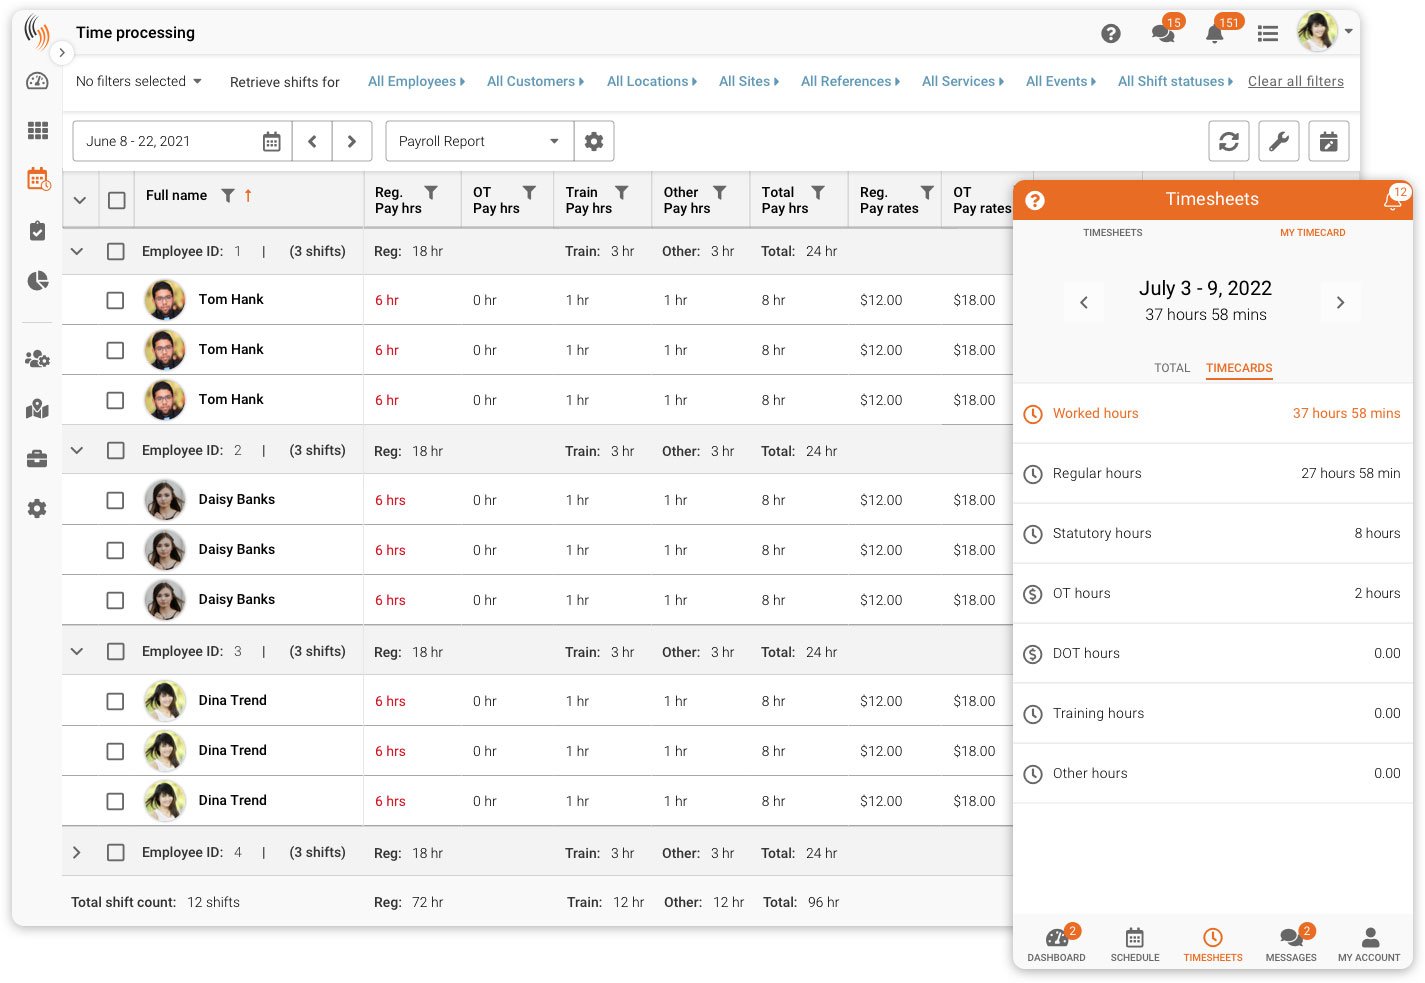Click the calendar edit button in toolbar

coord(1329,141)
